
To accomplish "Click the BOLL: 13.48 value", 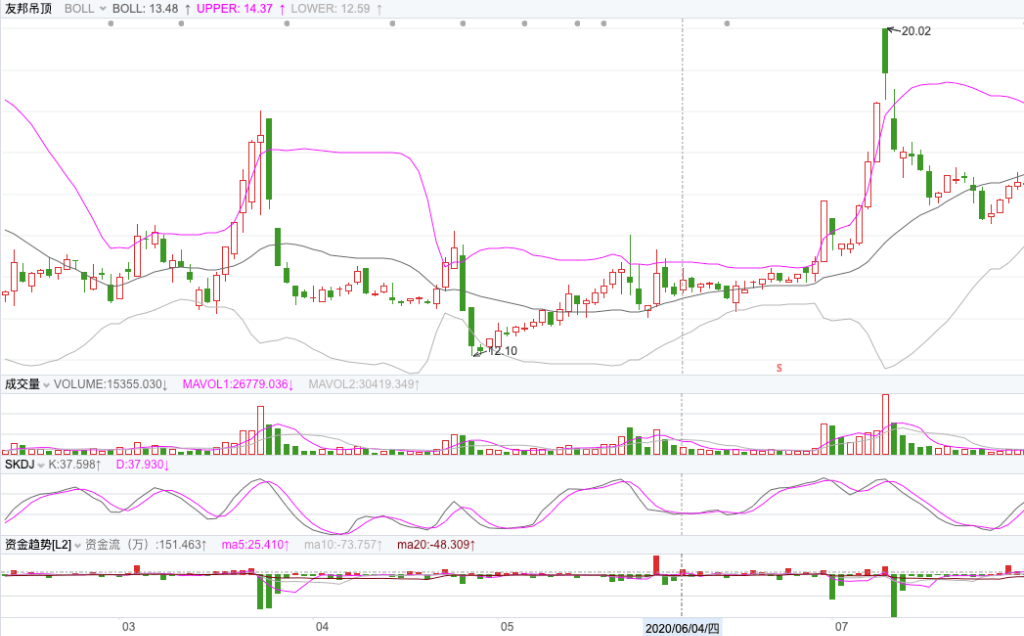I will [145, 8].
